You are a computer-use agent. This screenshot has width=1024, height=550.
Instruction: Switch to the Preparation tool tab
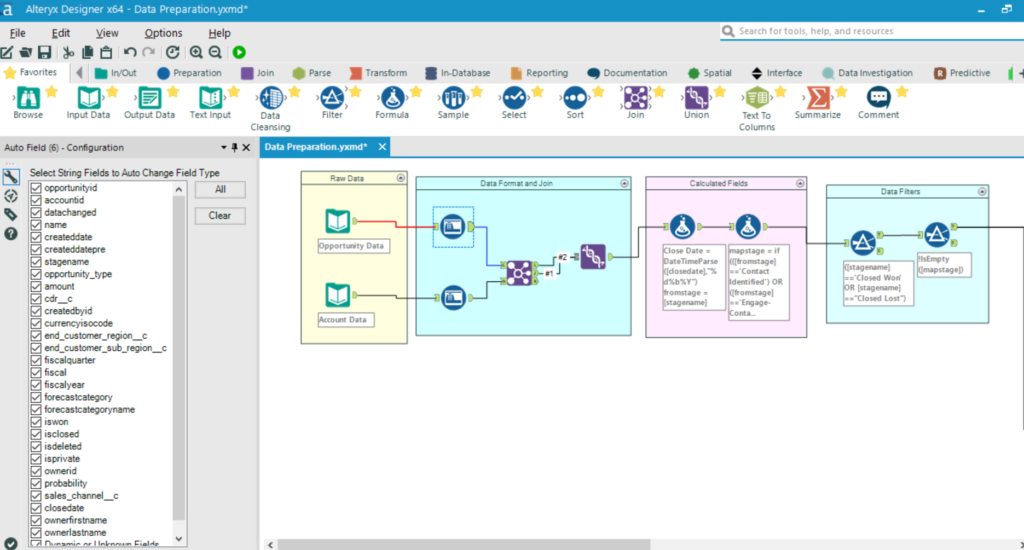pyautogui.click(x=189, y=73)
